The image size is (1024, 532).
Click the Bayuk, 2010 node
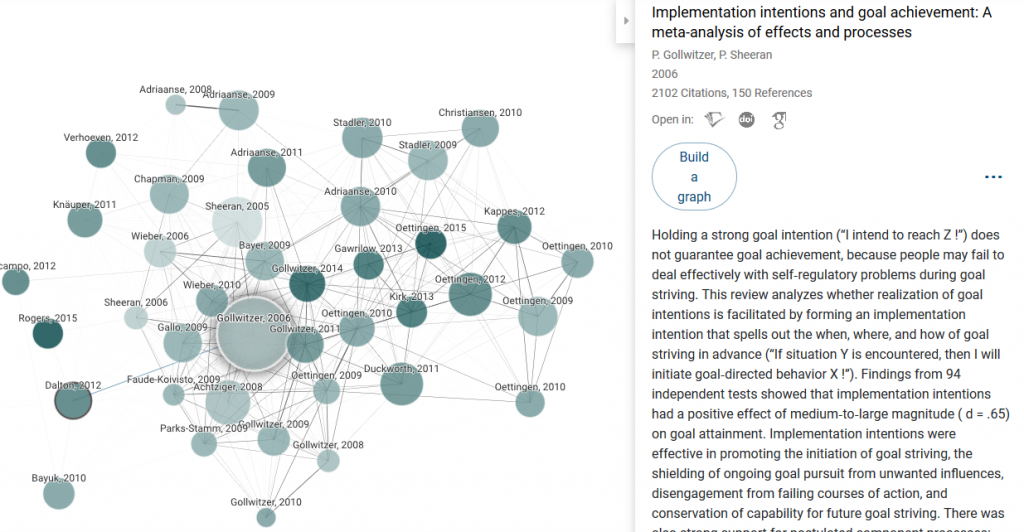pos(59,494)
